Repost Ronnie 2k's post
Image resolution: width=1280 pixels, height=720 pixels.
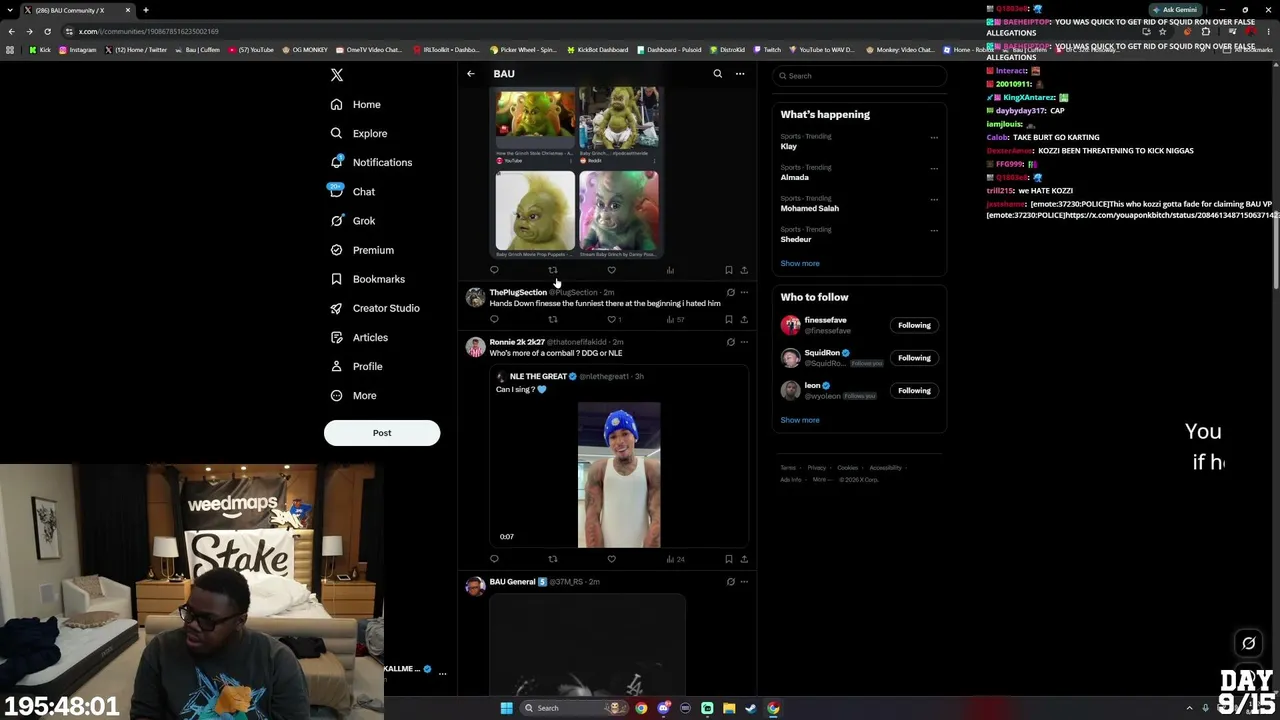pyautogui.click(x=553, y=559)
